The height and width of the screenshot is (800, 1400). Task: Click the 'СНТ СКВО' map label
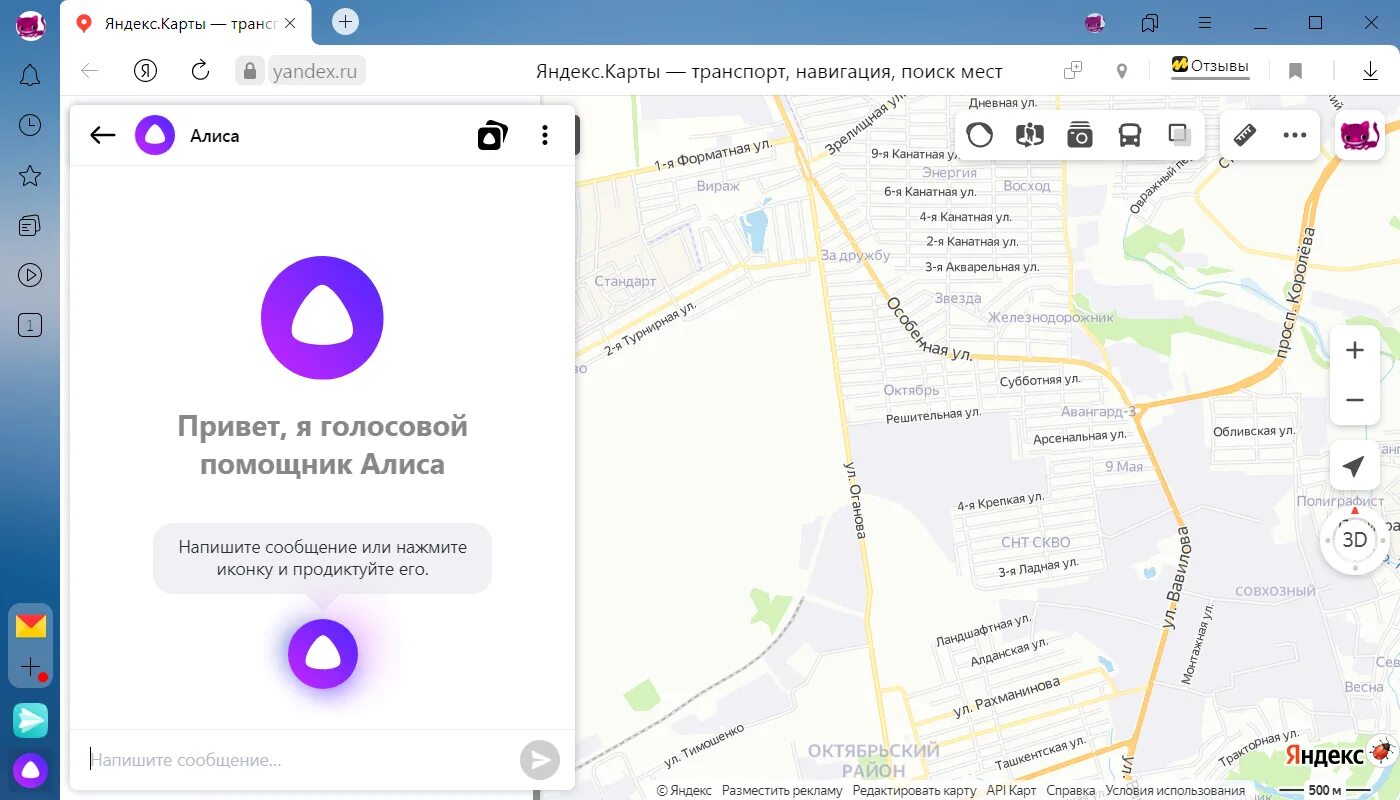[1036, 542]
